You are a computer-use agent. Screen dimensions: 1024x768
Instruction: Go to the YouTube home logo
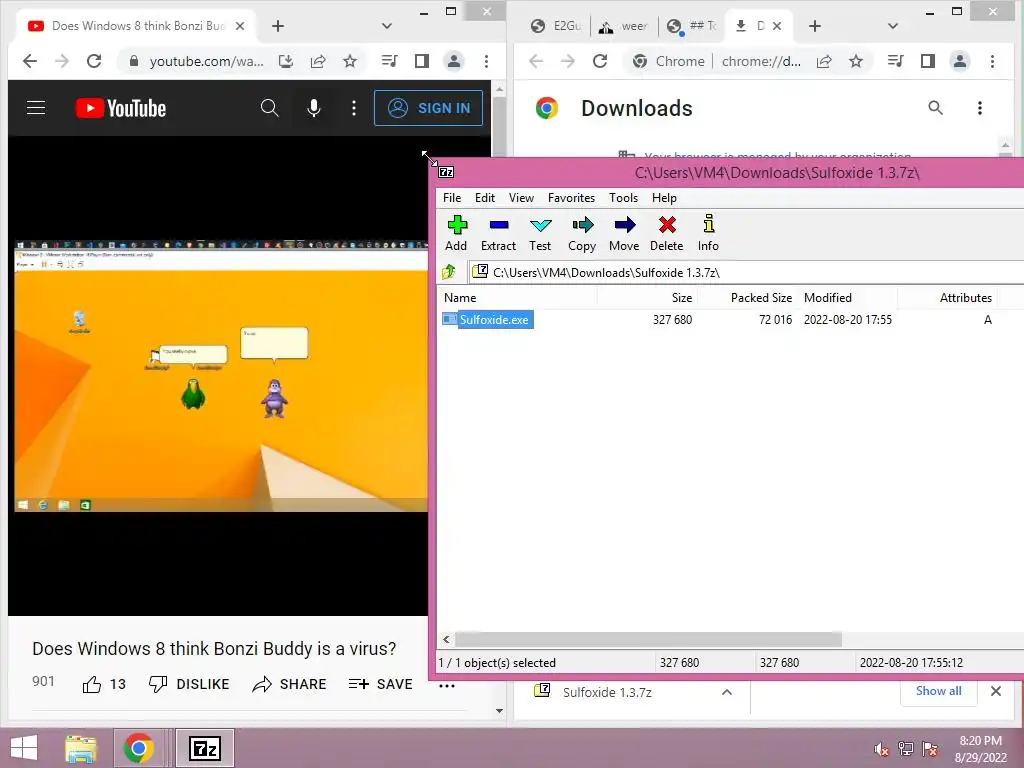[x=121, y=108]
